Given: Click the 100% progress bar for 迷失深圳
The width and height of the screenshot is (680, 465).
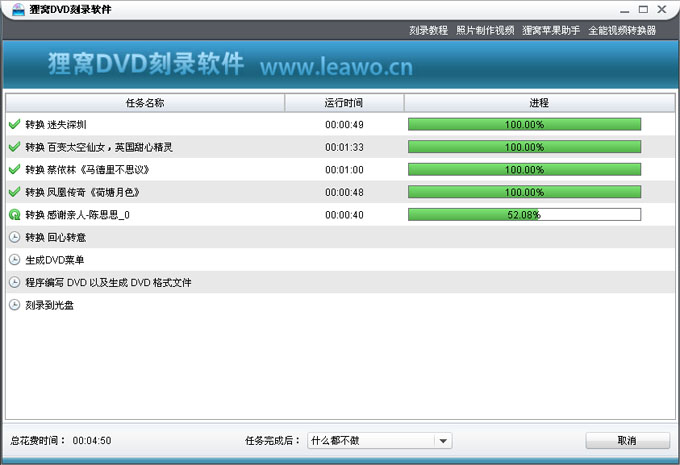Looking at the screenshot, I should coord(524,124).
